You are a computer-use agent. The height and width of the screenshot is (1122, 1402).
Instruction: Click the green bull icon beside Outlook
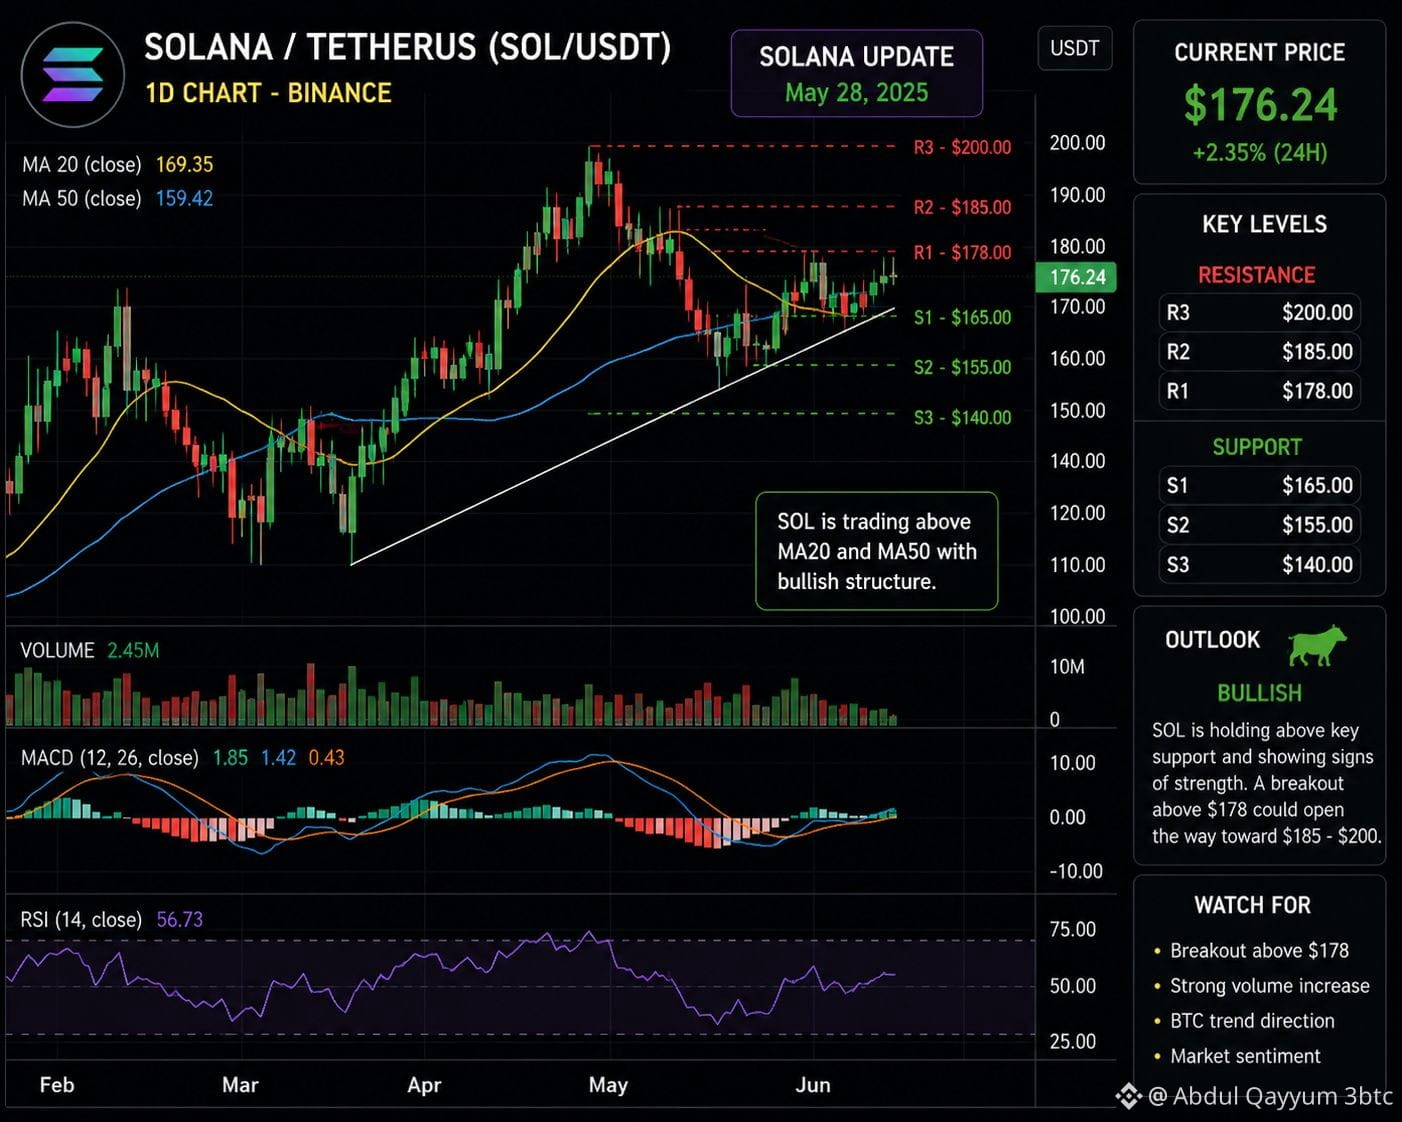click(1317, 645)
